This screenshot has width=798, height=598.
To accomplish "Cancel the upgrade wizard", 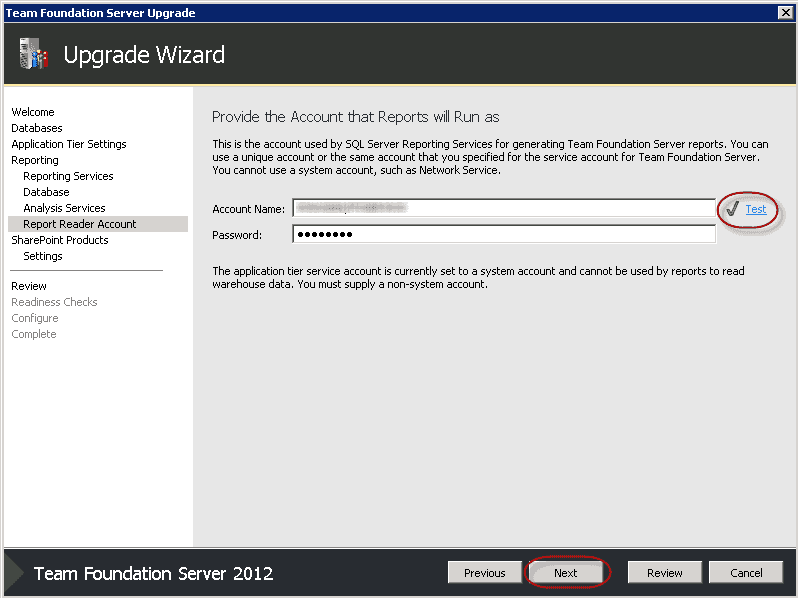I will pos(746,573).
